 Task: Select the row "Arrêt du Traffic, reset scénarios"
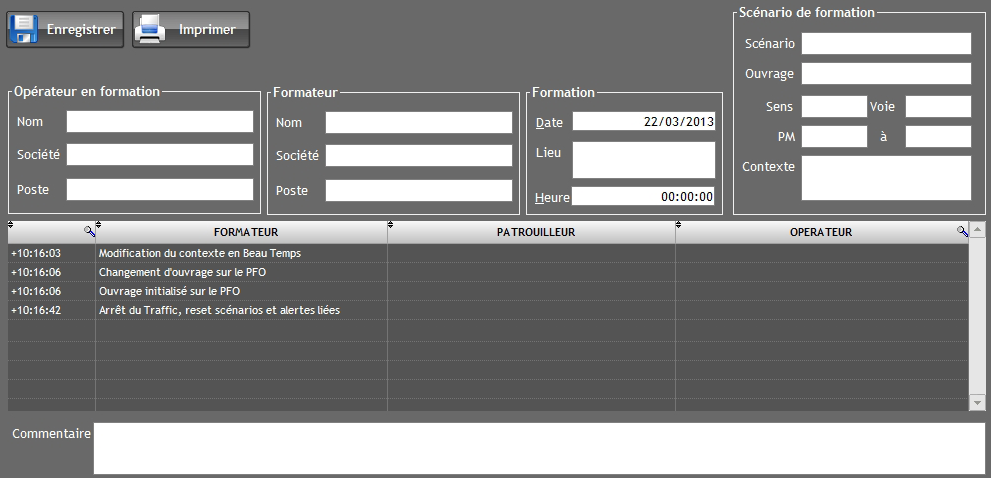220,311
